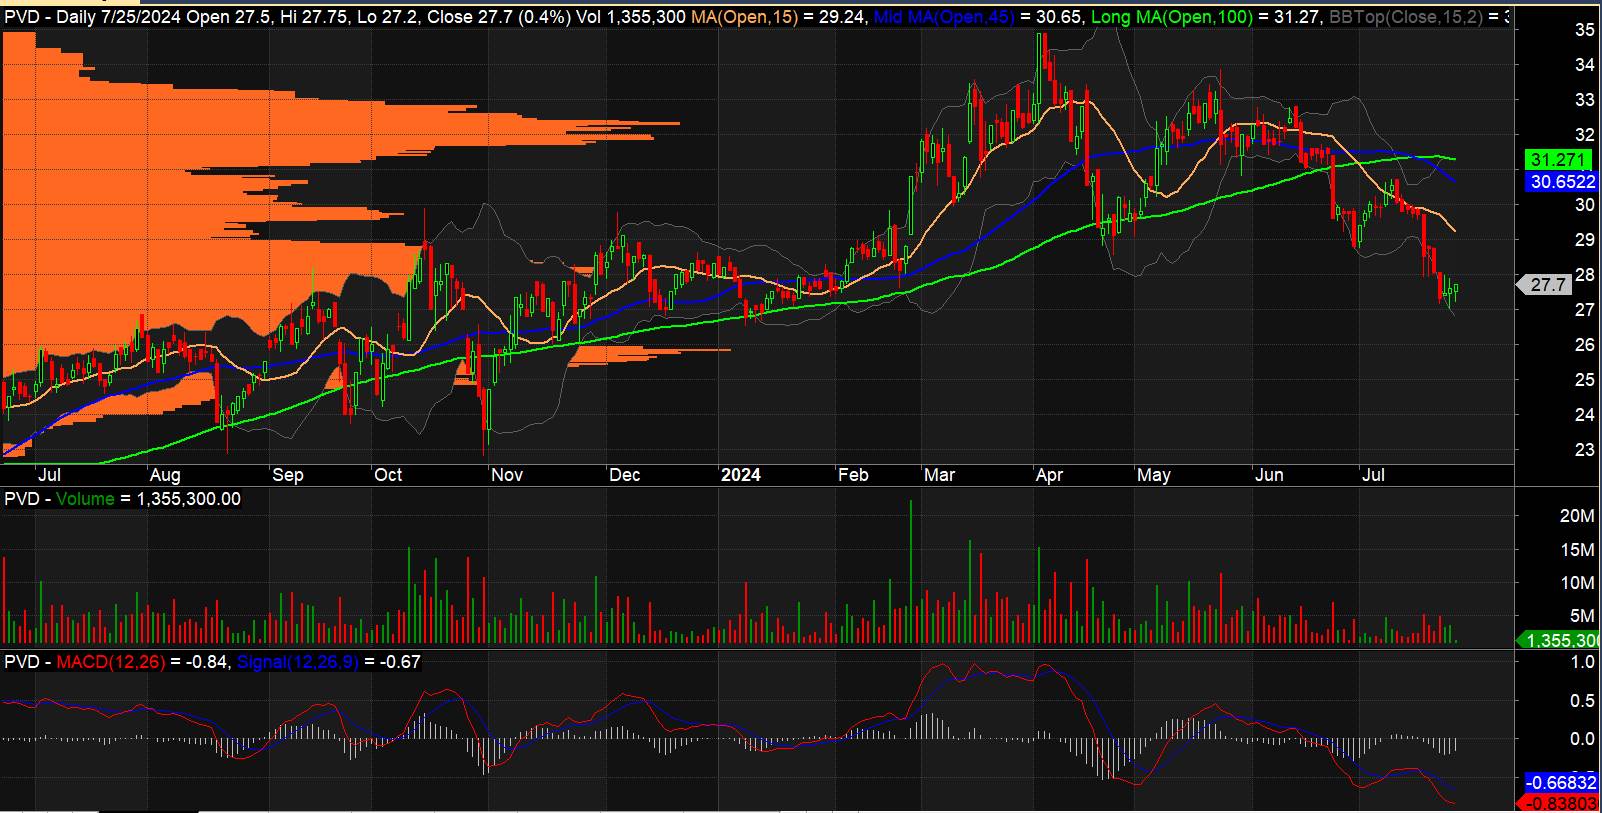Click the 20M label on volume axis
Image resolution: width=1602 pixels, height=813 pixels.
tap(1577, 516)
